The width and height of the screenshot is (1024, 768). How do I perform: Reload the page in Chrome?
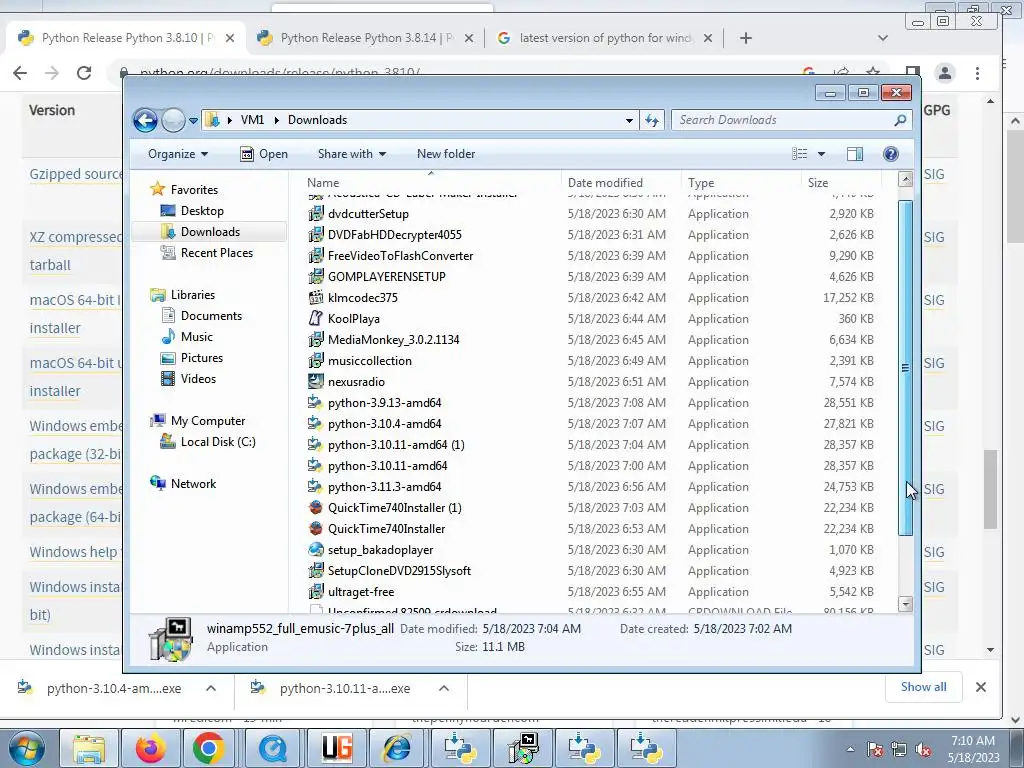pyautogui.click(x=84, y=73)
